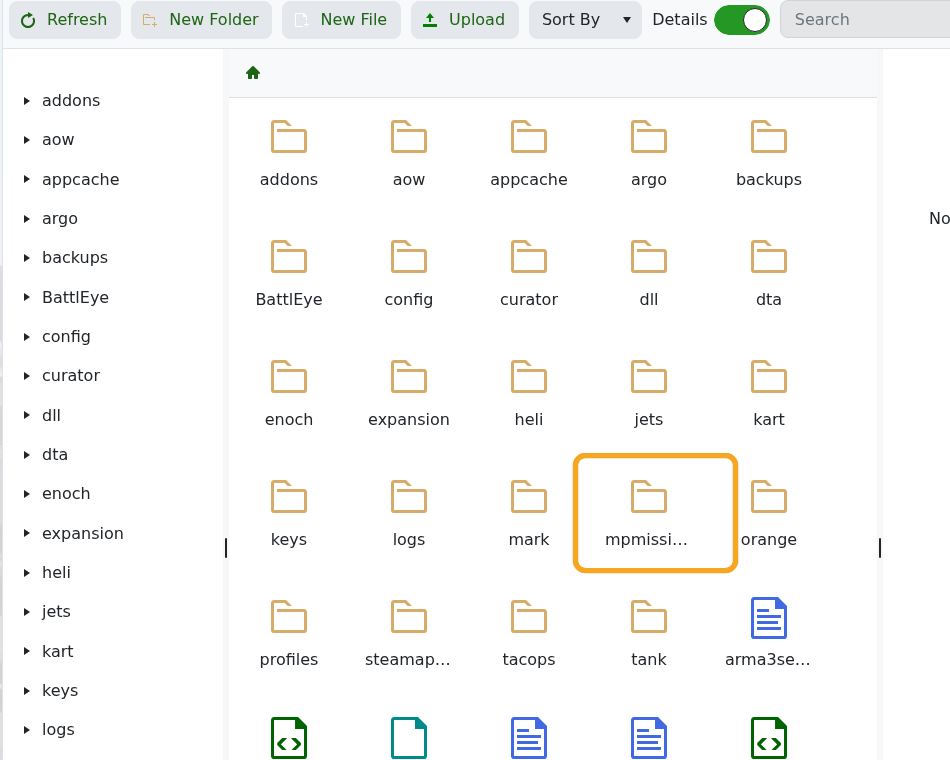
Task: Expand aow in the sidebar tree
Action: [x=27, y=140]
